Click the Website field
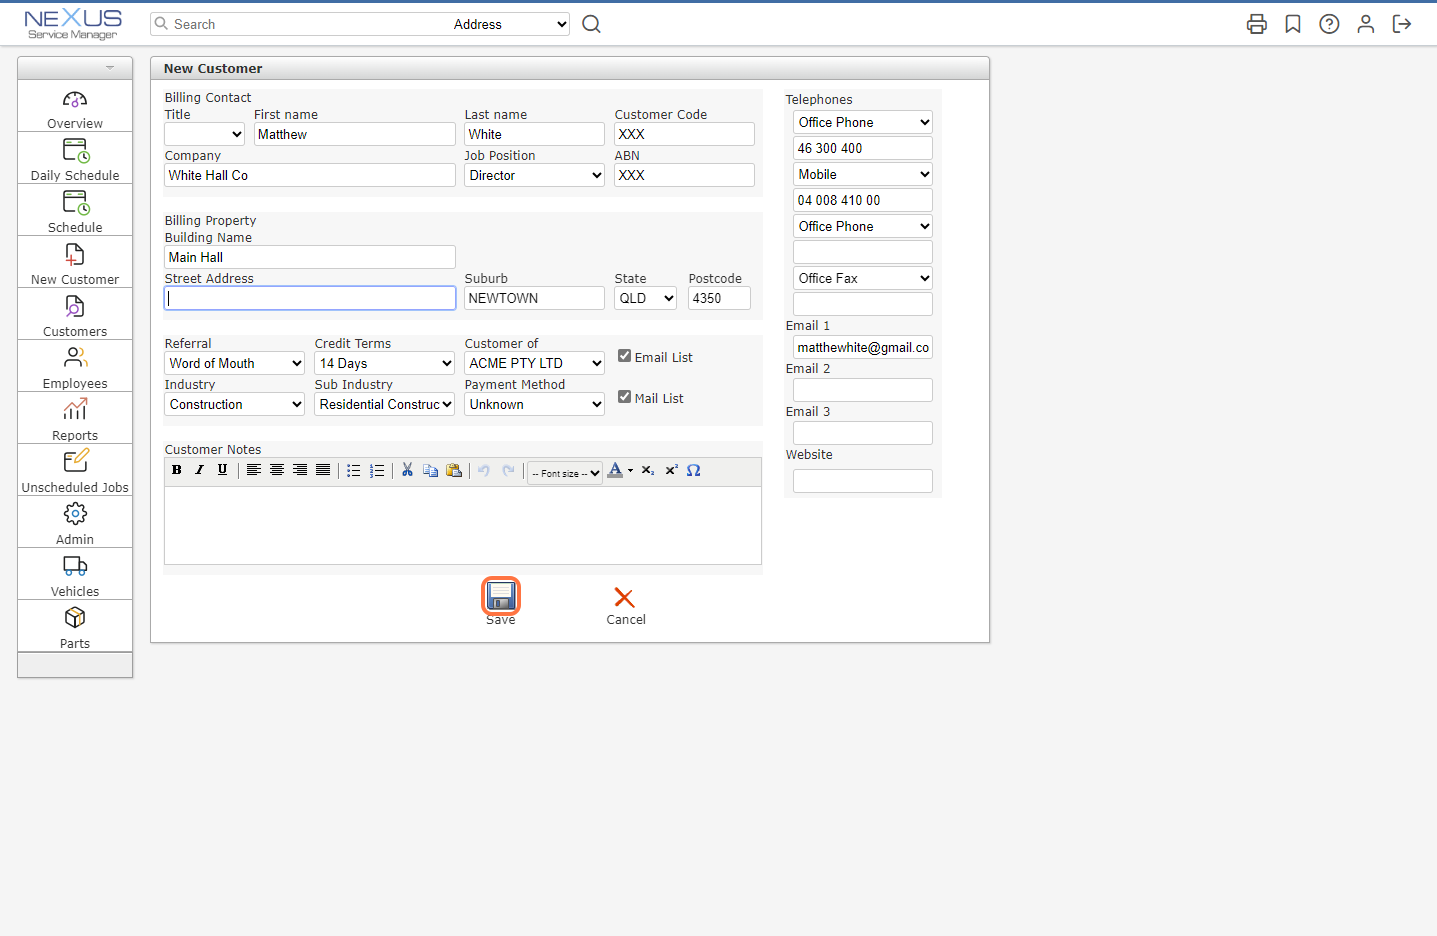The image size is (1437, 936). click(x=862, y=481)
